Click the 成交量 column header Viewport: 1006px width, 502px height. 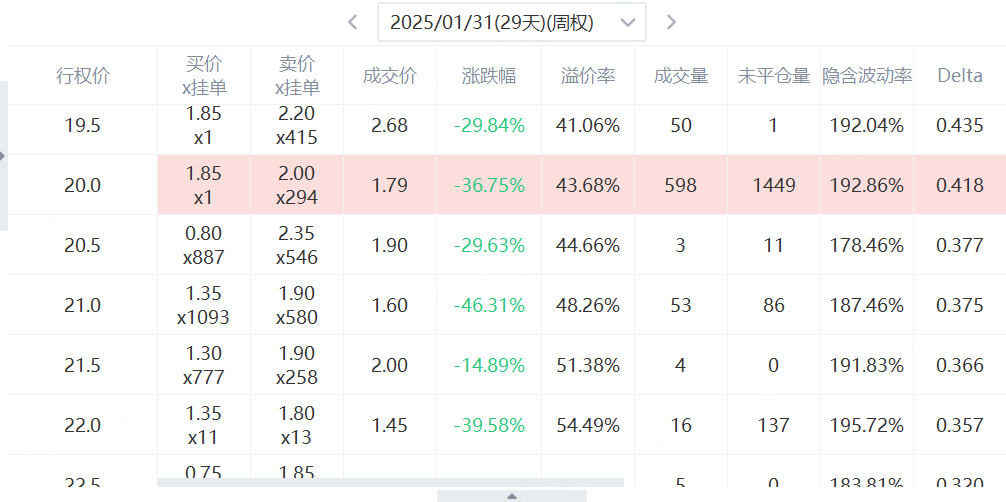(681, 76)
